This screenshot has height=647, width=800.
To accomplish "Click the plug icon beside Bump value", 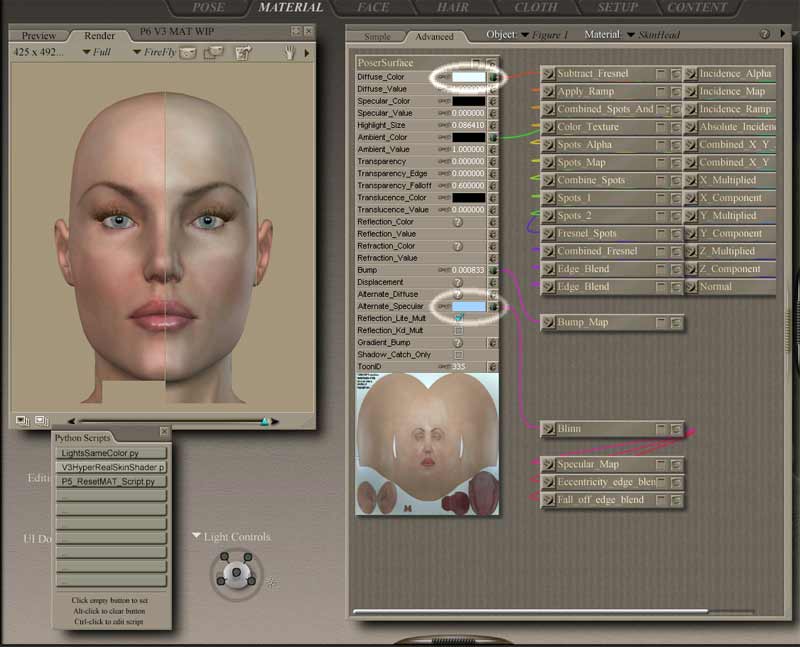I will point(493,270).
